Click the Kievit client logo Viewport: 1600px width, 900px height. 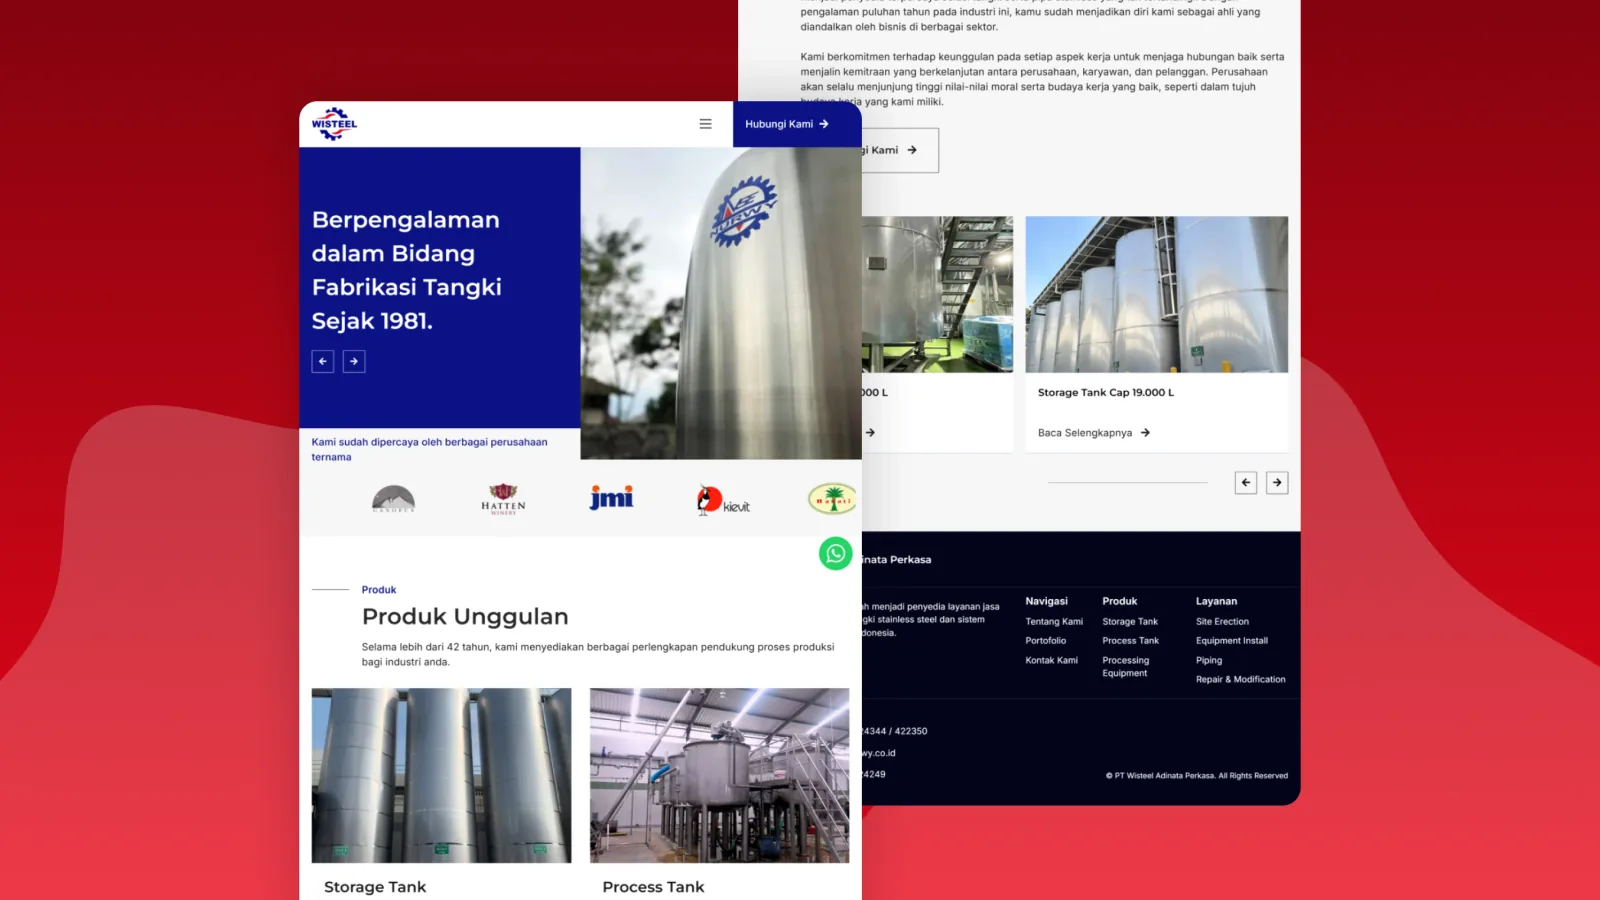tap(723, 500)
